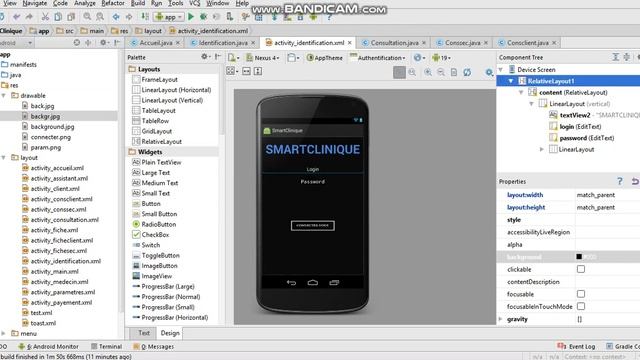Open the Messages tool window

(153, 347)
